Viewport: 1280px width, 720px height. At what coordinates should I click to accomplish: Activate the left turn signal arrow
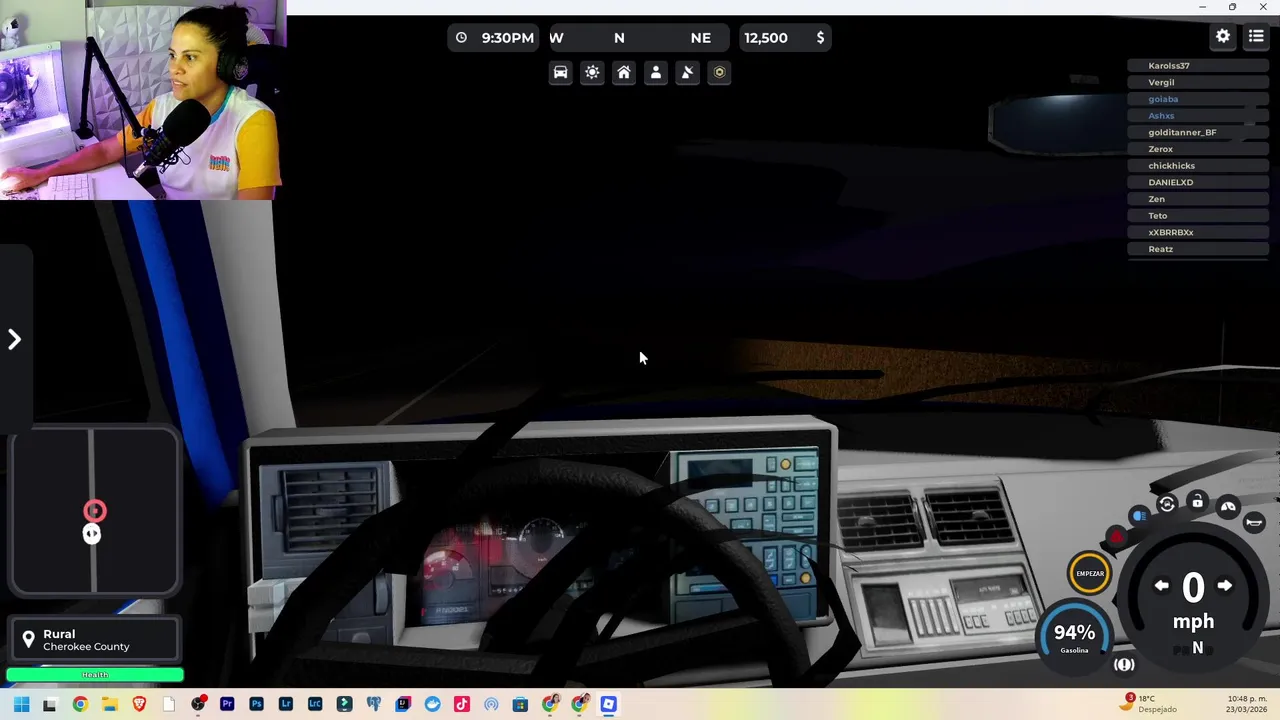(1162, 586)
